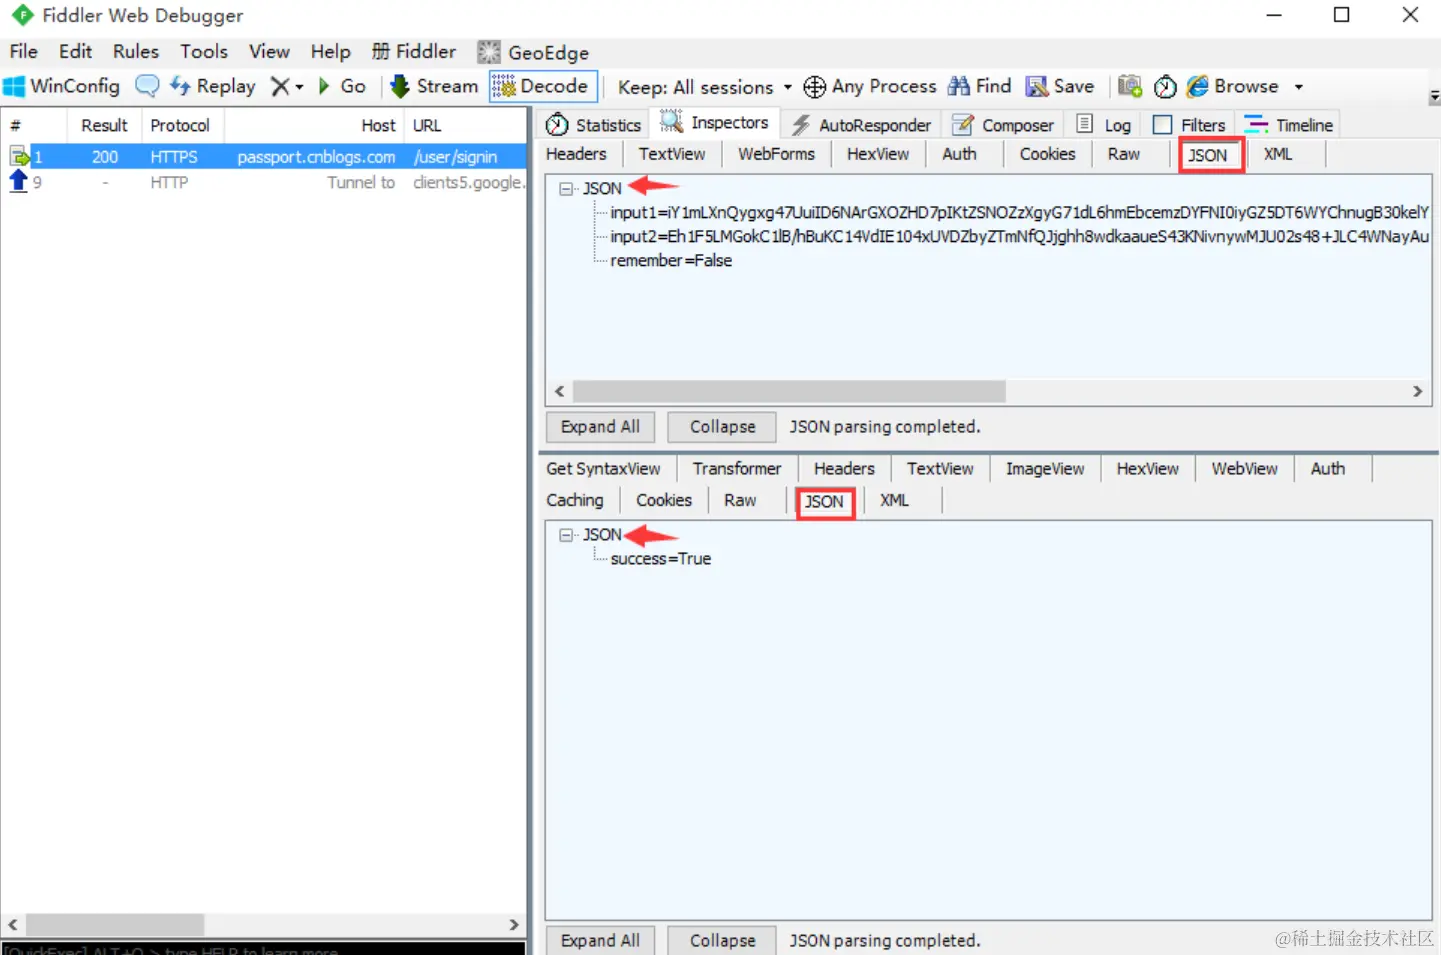This screenshot has width=1441, height=955.
Task: Open the AutoResponder tab
Action: coord(862,125)
